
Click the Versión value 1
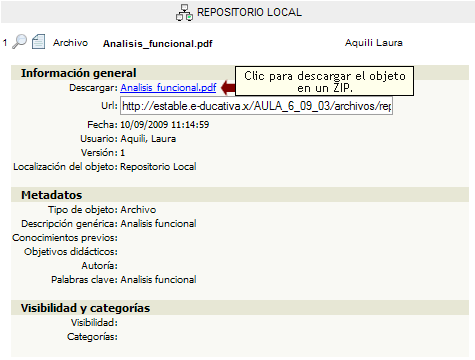122,153
